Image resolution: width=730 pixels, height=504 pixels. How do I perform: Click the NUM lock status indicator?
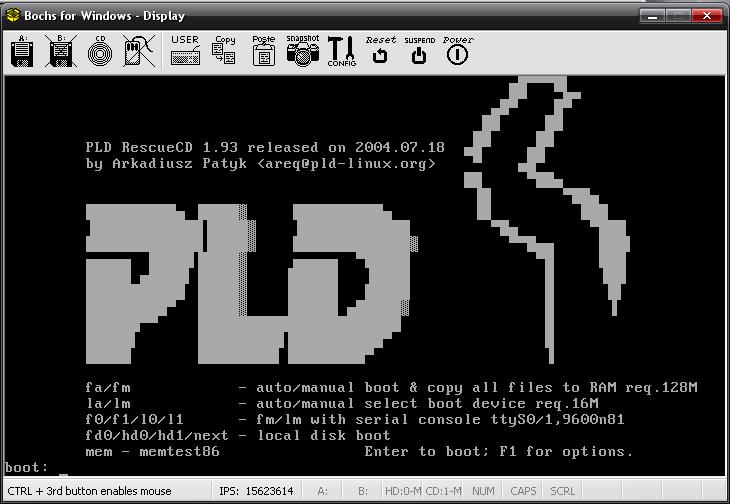tap(483, 491)
